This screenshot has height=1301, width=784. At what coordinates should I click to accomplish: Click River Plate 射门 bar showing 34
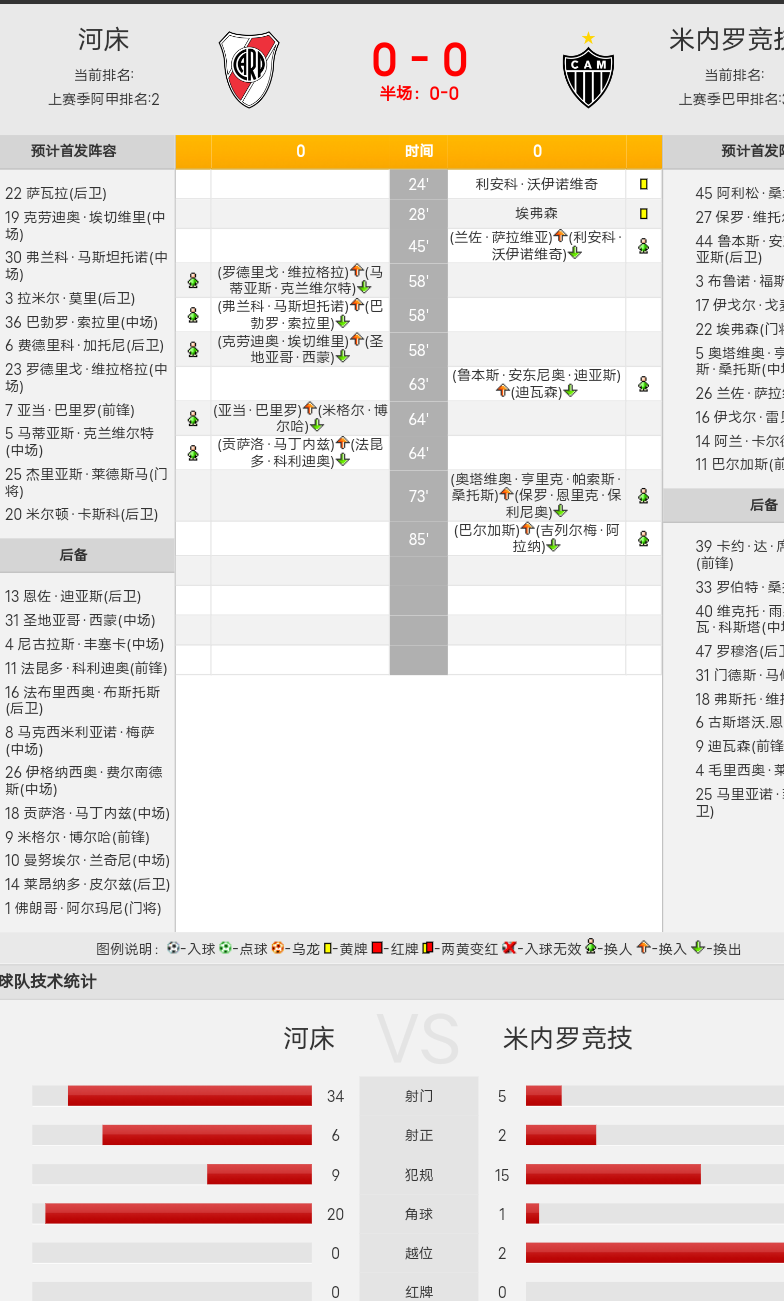click(x=190, y=1096)
